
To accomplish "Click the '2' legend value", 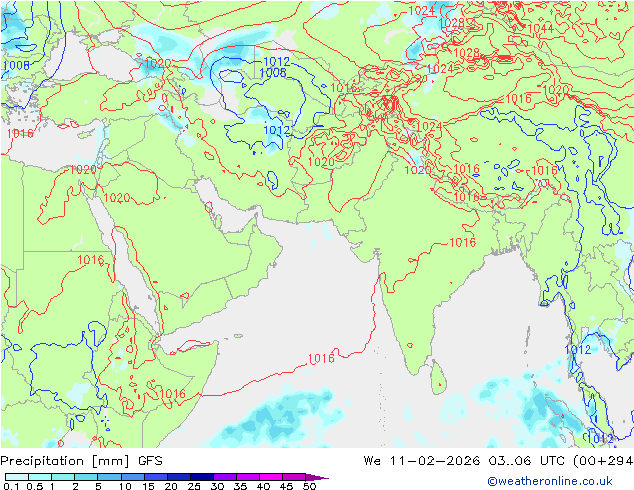I will 75,486.
